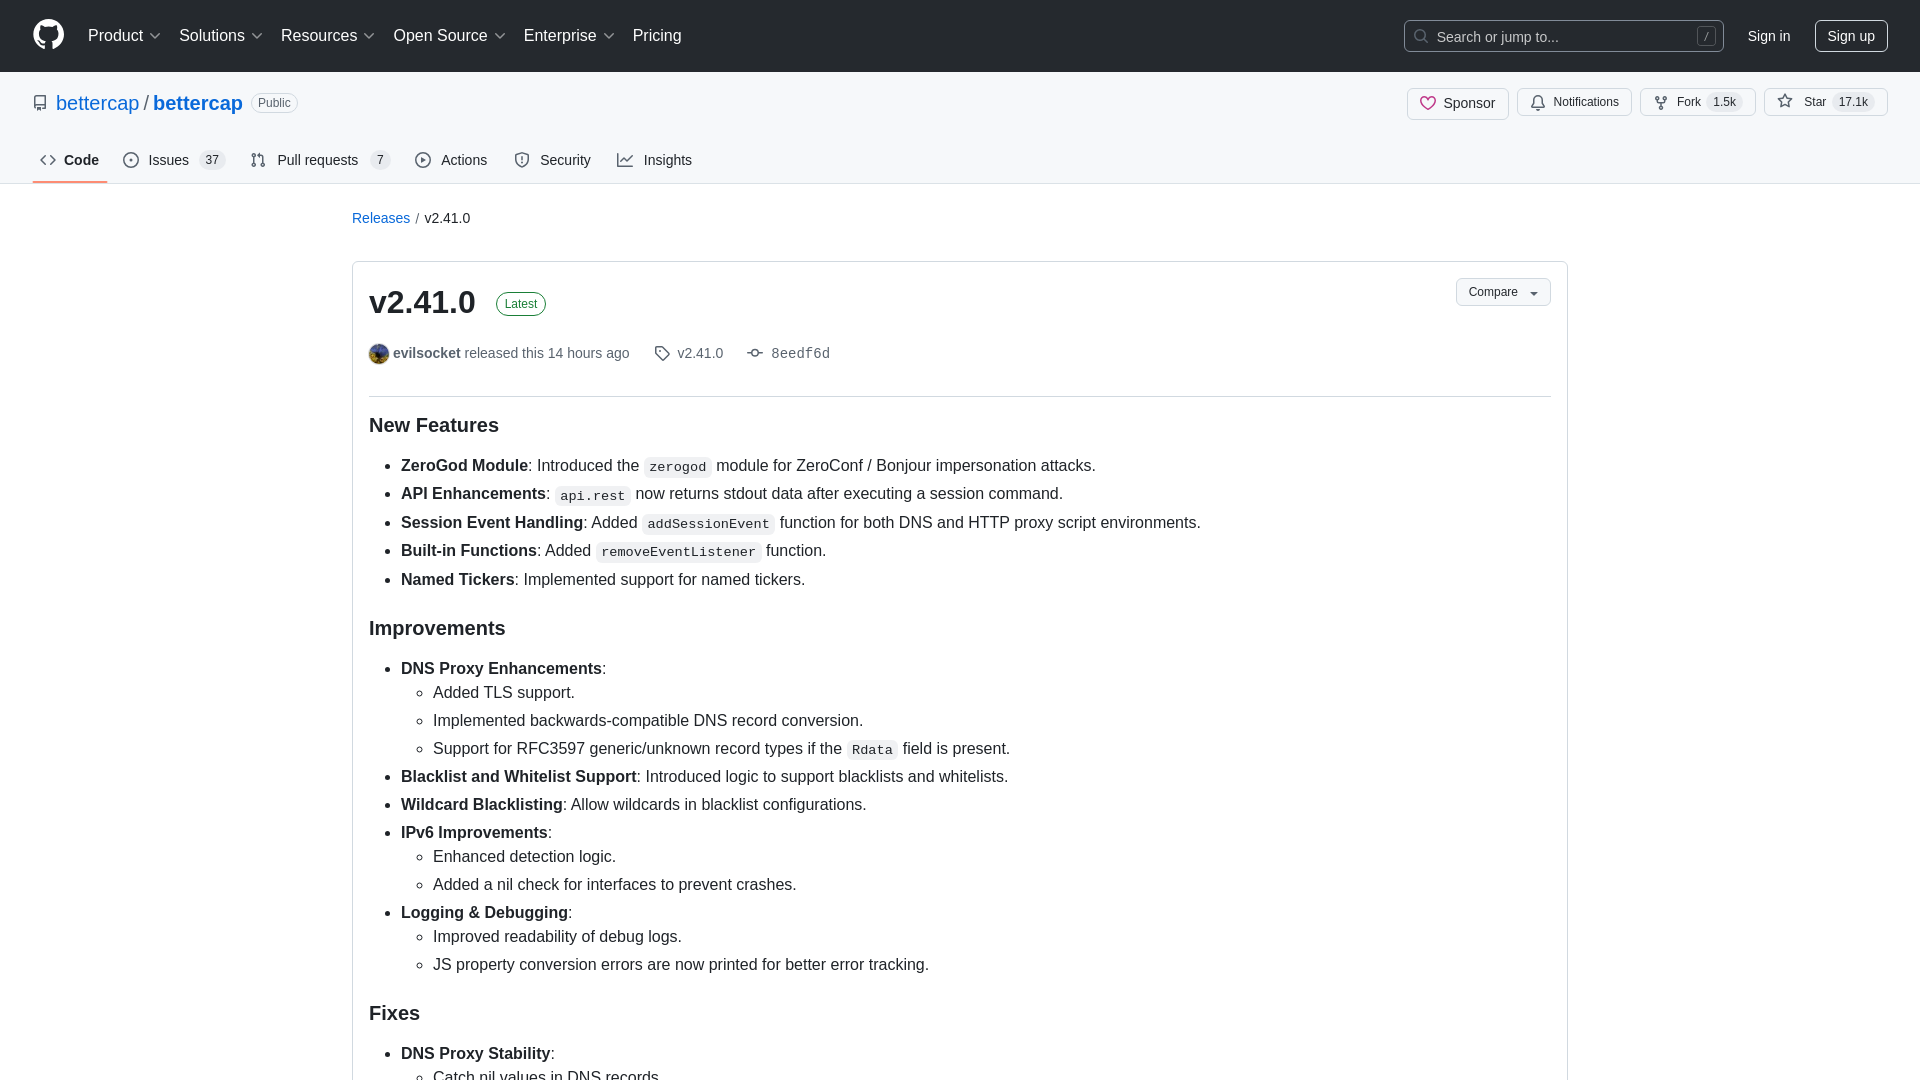Click the slash shortcut key icon
The height and width of the screenshot is (1080, 1920).
[x=1706, y=36]
